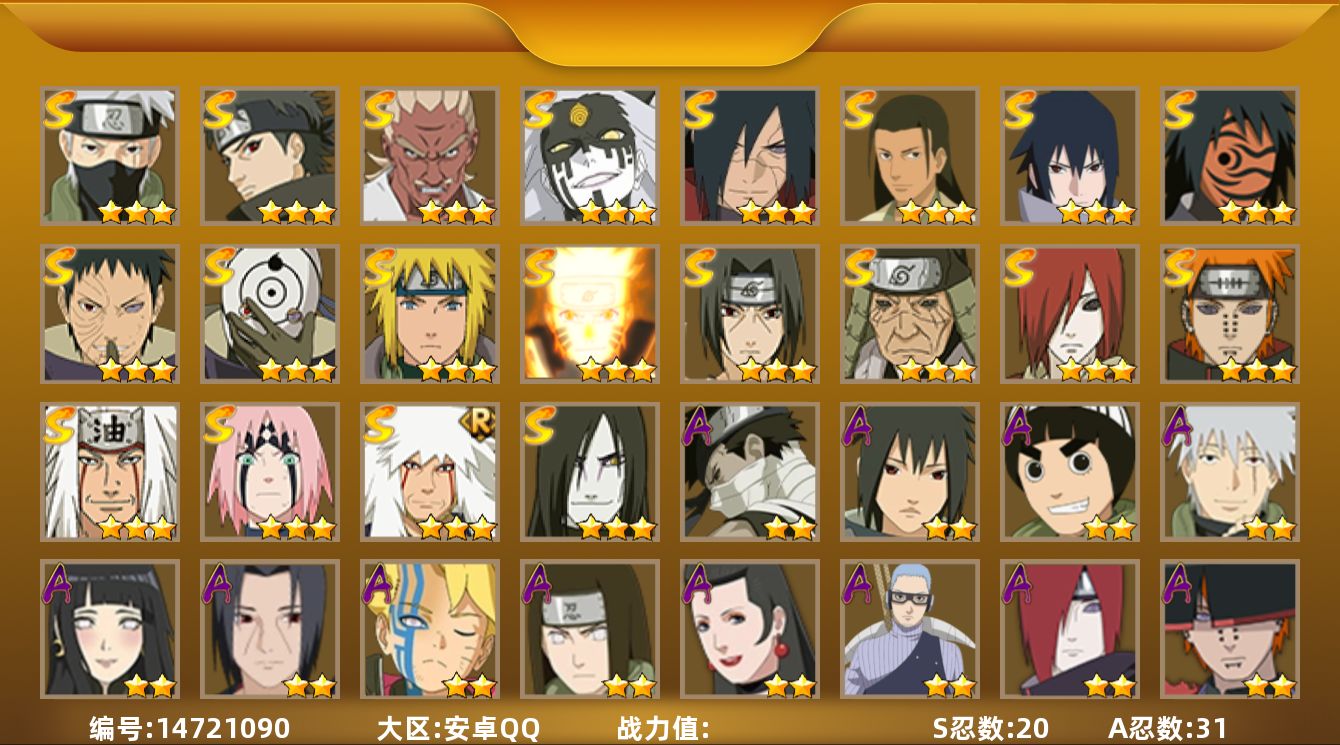Pick the orange-haired ninja with facial piercings
The image size is (1340, 745).
pyautogui.click(x=1230, y=314)
